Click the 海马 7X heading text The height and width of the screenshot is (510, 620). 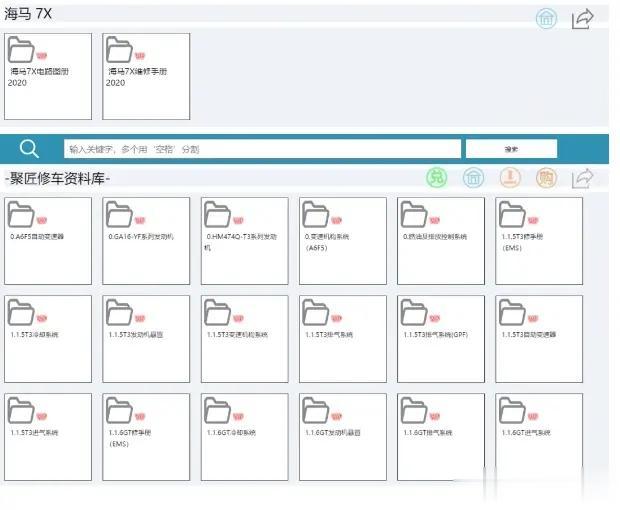pos(28,14)
